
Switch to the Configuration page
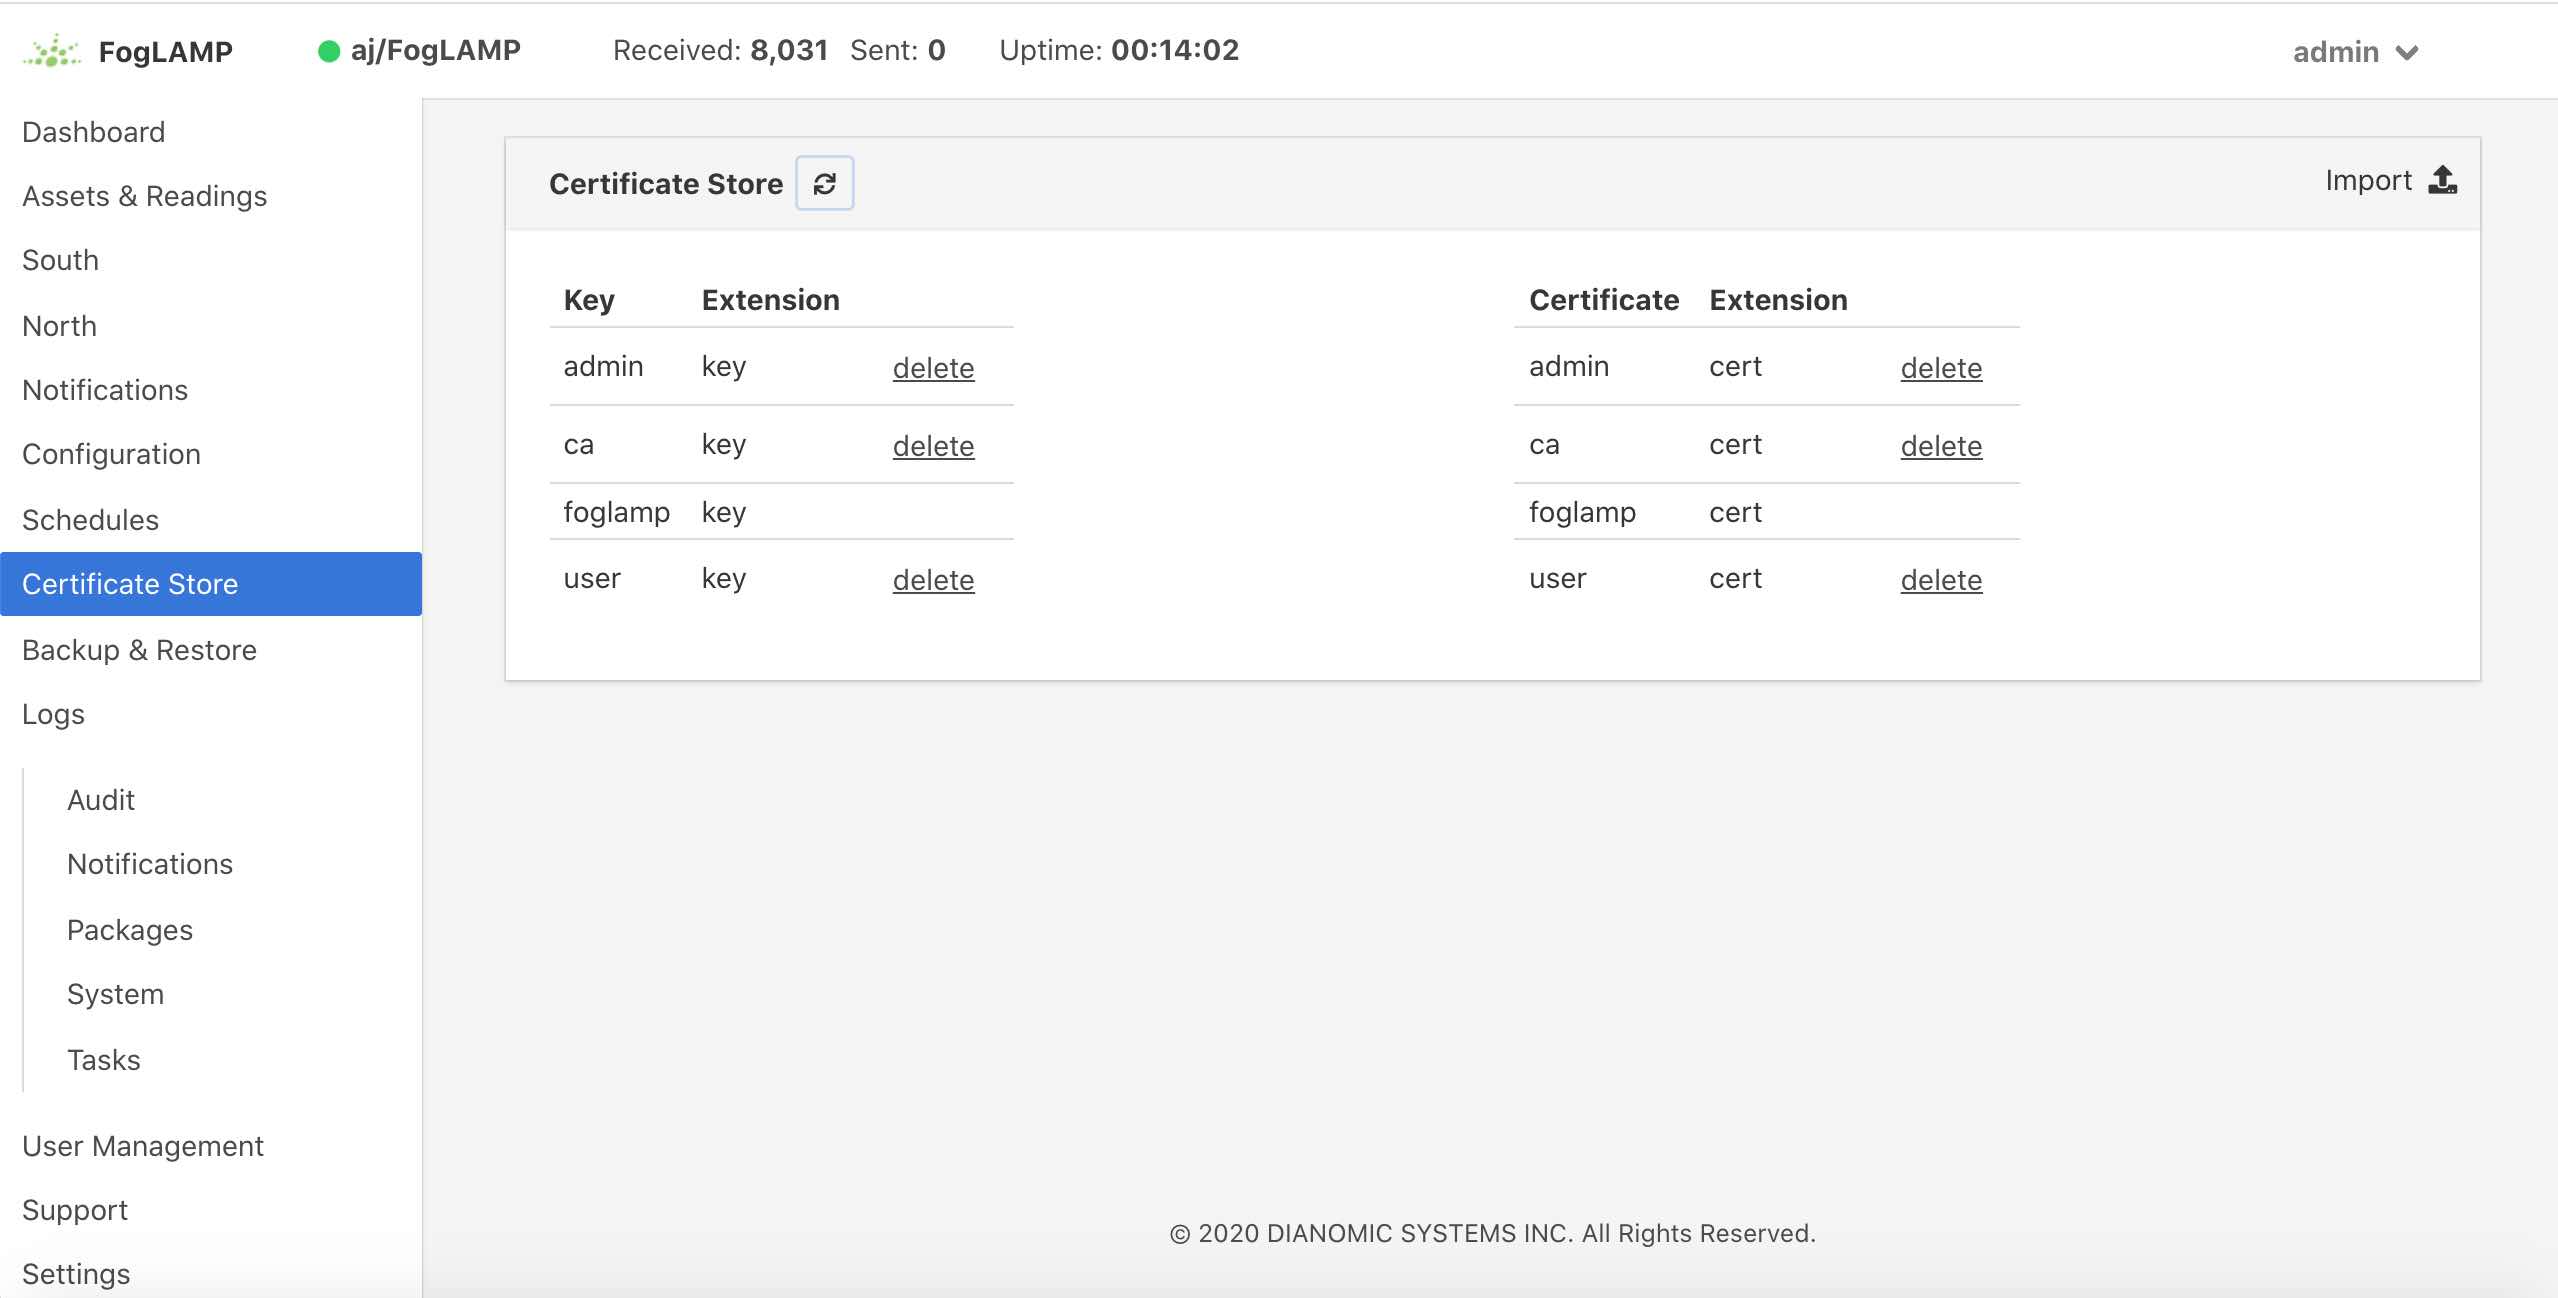tap(111, 453)
